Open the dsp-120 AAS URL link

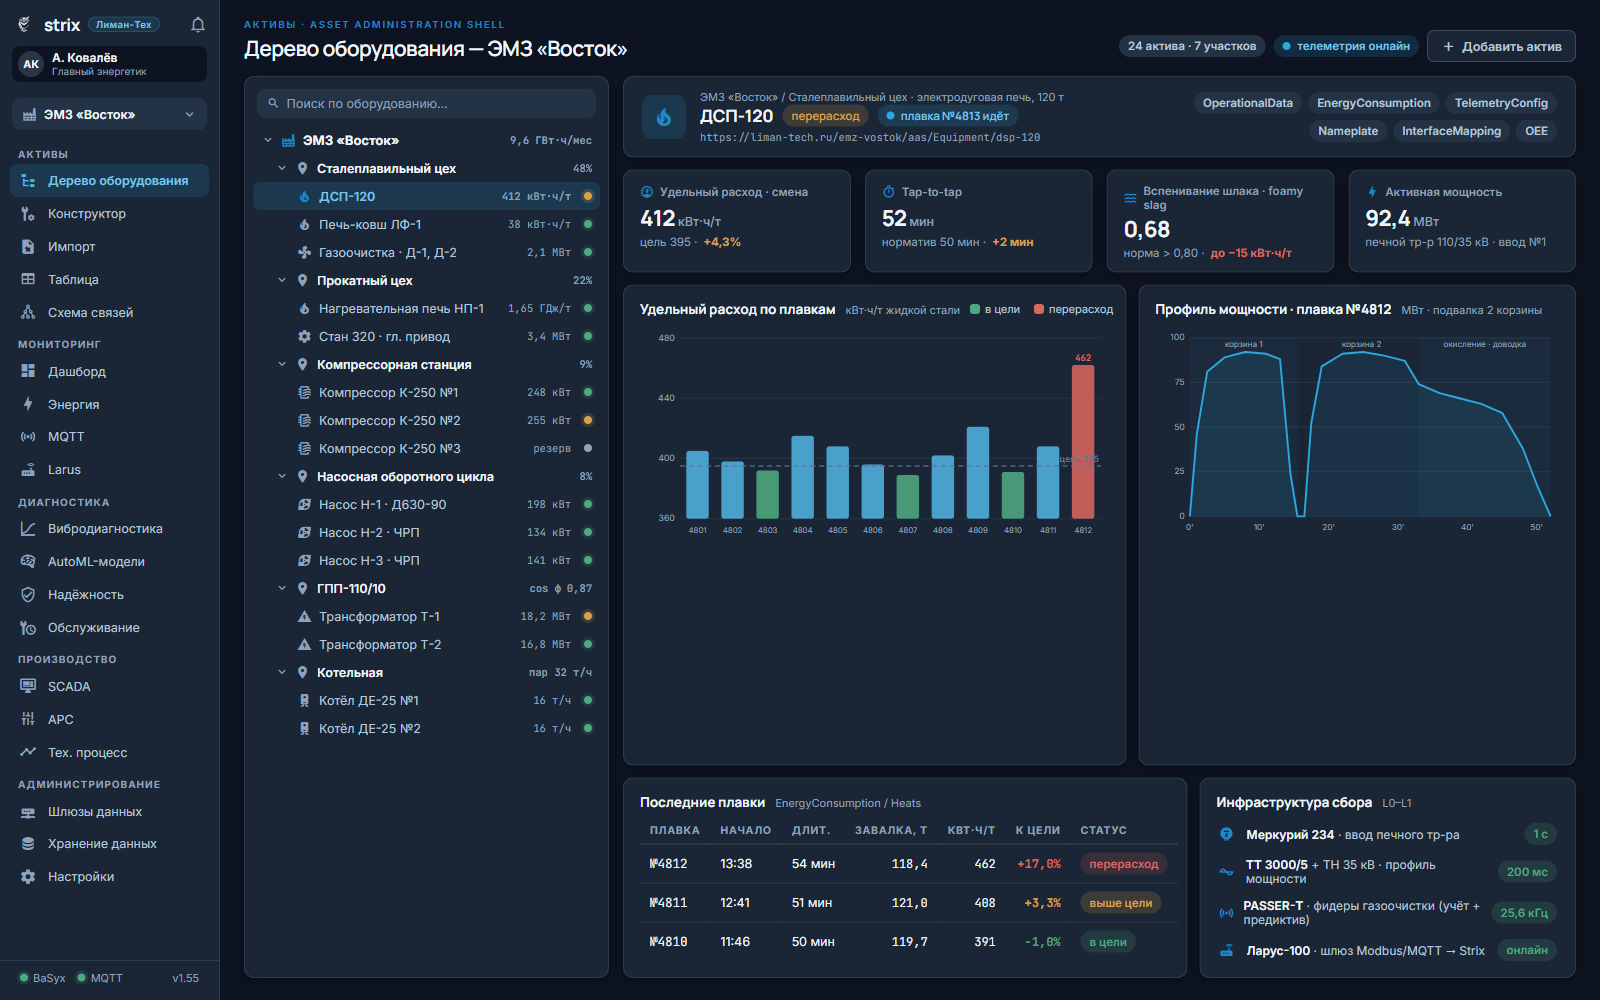(x=870, y=138)
